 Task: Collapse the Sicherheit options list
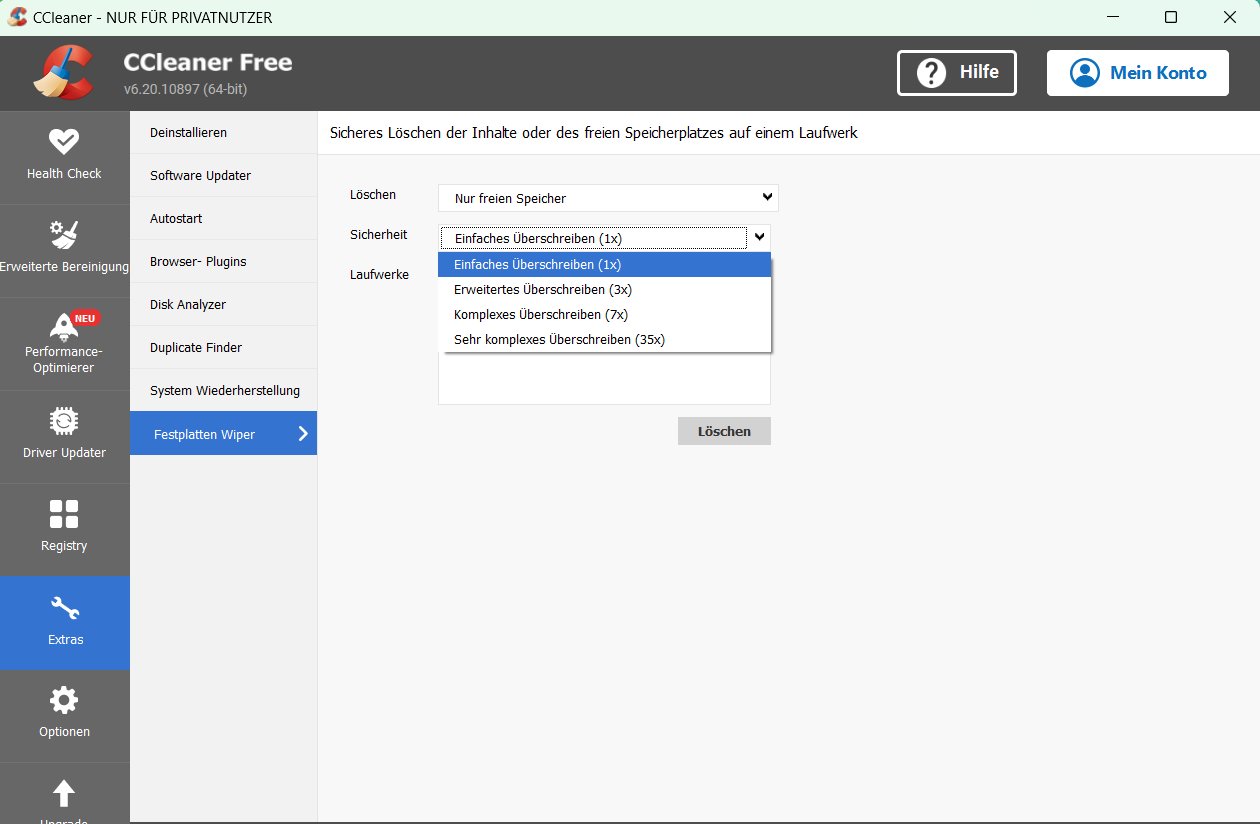759,237
